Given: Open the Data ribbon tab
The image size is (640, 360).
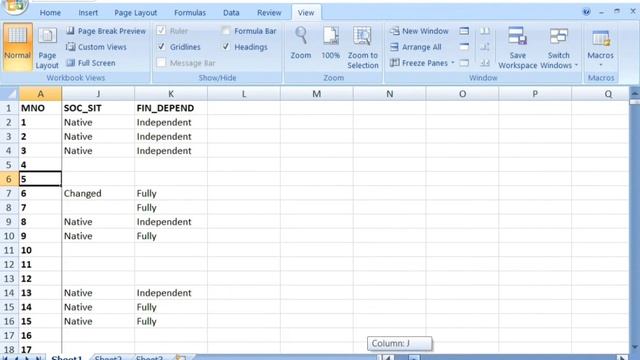Looking at the screenshot, I should 231,13.
